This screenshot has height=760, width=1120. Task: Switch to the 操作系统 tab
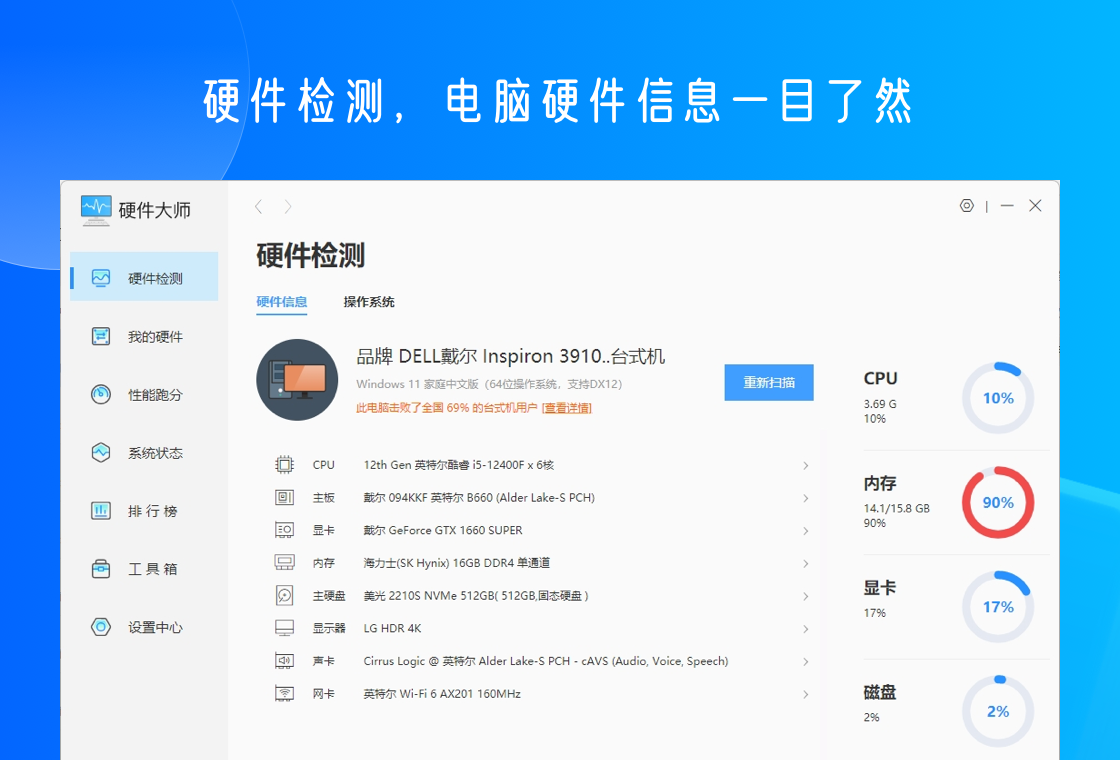coord(369,301)
